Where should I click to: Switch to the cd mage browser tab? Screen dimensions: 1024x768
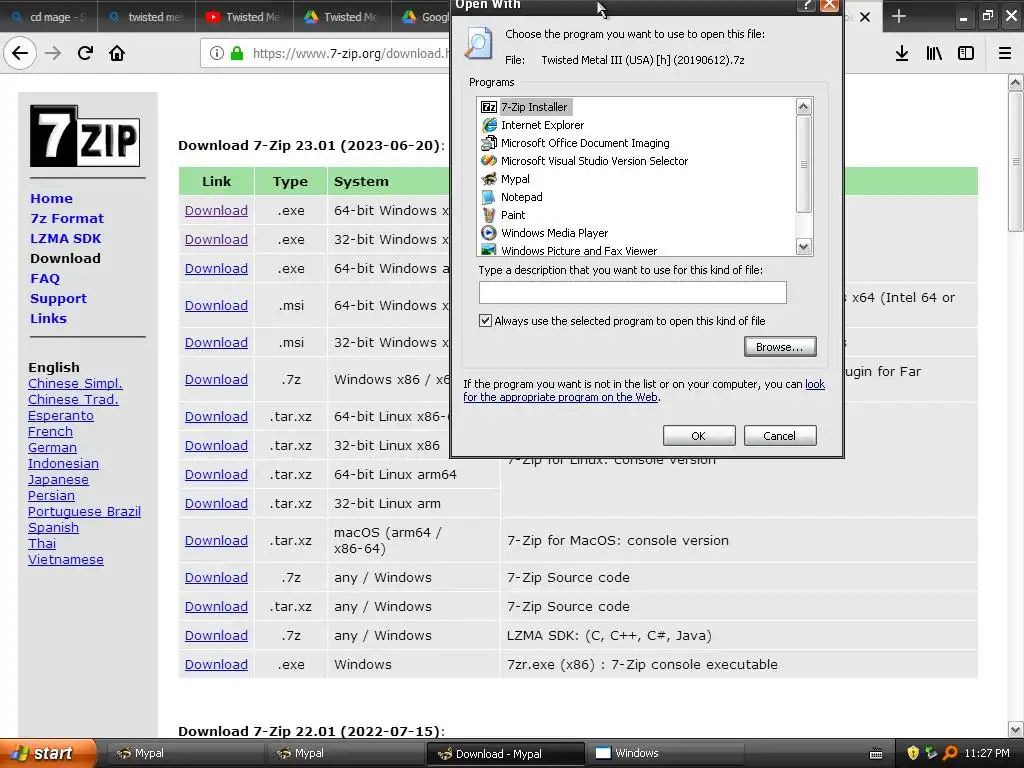click(x=49, y=17)
